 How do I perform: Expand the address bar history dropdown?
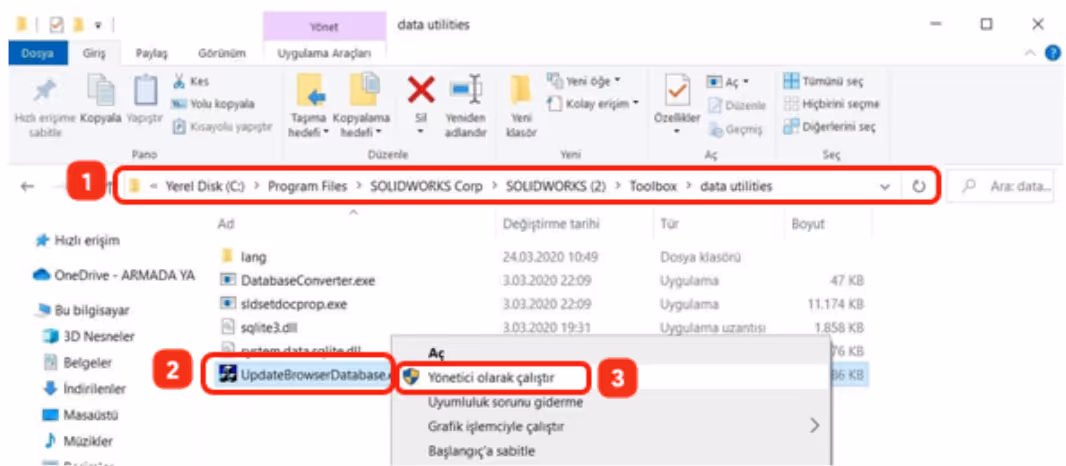(x=884, y=186)
